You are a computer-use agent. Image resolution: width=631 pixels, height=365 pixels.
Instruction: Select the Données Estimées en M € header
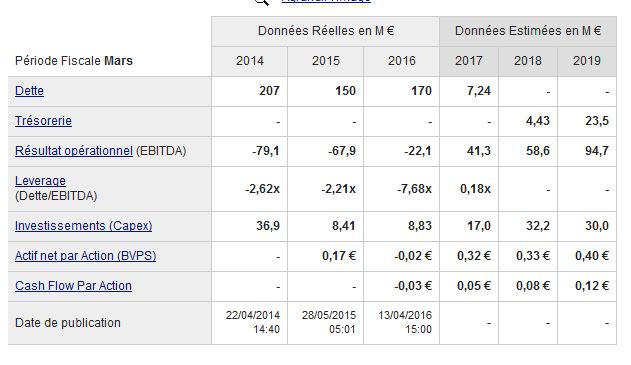pyautogui.click(x=528, y=31)
